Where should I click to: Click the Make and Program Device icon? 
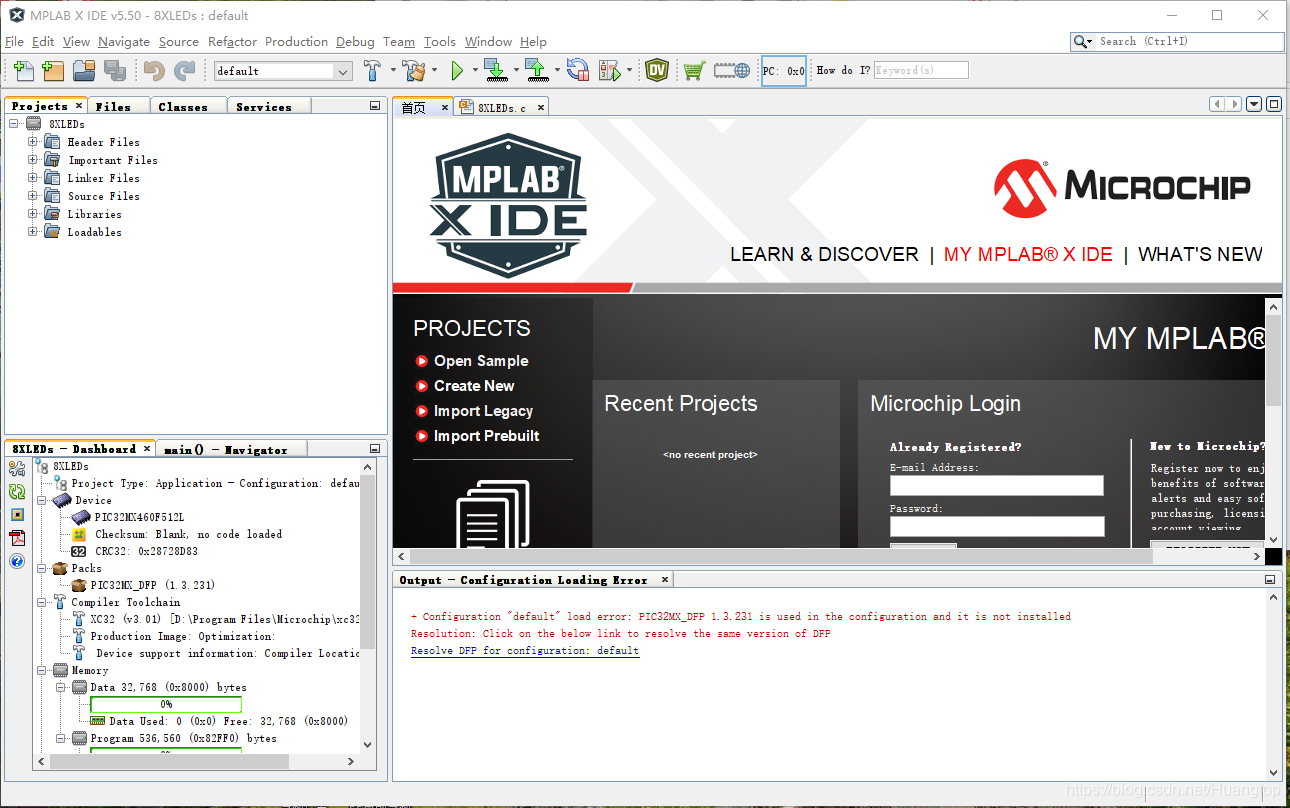coord(496,70)
